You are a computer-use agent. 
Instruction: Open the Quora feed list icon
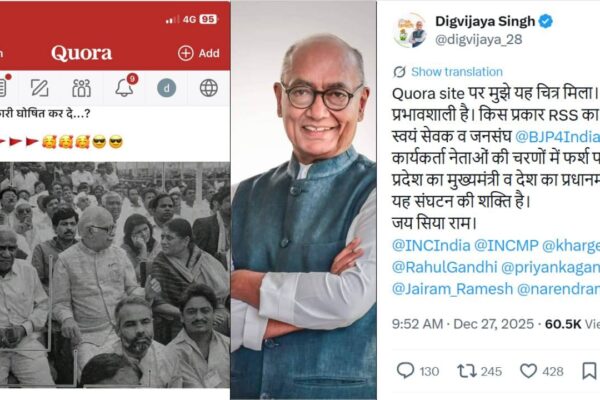[x=3, y=87]
